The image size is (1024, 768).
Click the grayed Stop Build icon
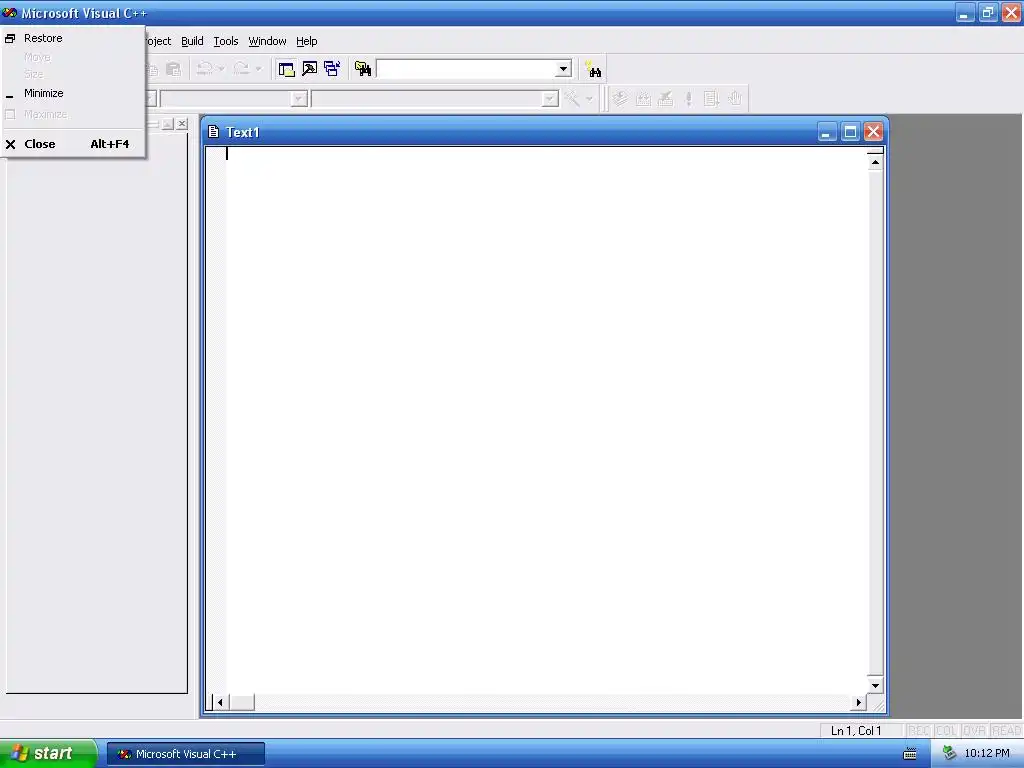point(666,99)
